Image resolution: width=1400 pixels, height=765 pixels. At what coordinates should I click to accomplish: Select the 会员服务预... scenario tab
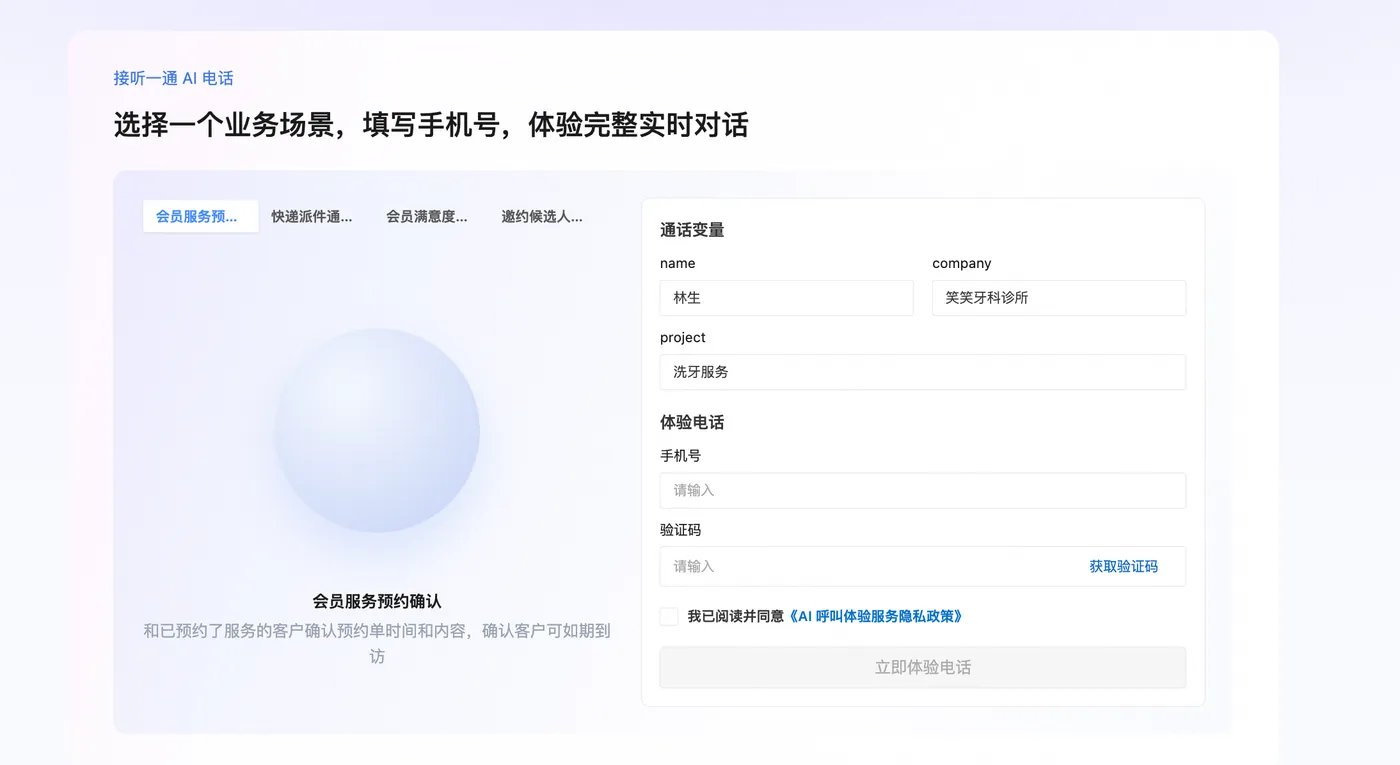200,216
